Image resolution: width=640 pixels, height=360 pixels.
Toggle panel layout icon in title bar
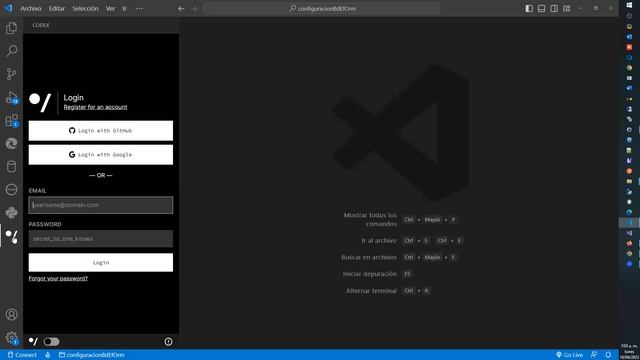[x=542, y=9]
